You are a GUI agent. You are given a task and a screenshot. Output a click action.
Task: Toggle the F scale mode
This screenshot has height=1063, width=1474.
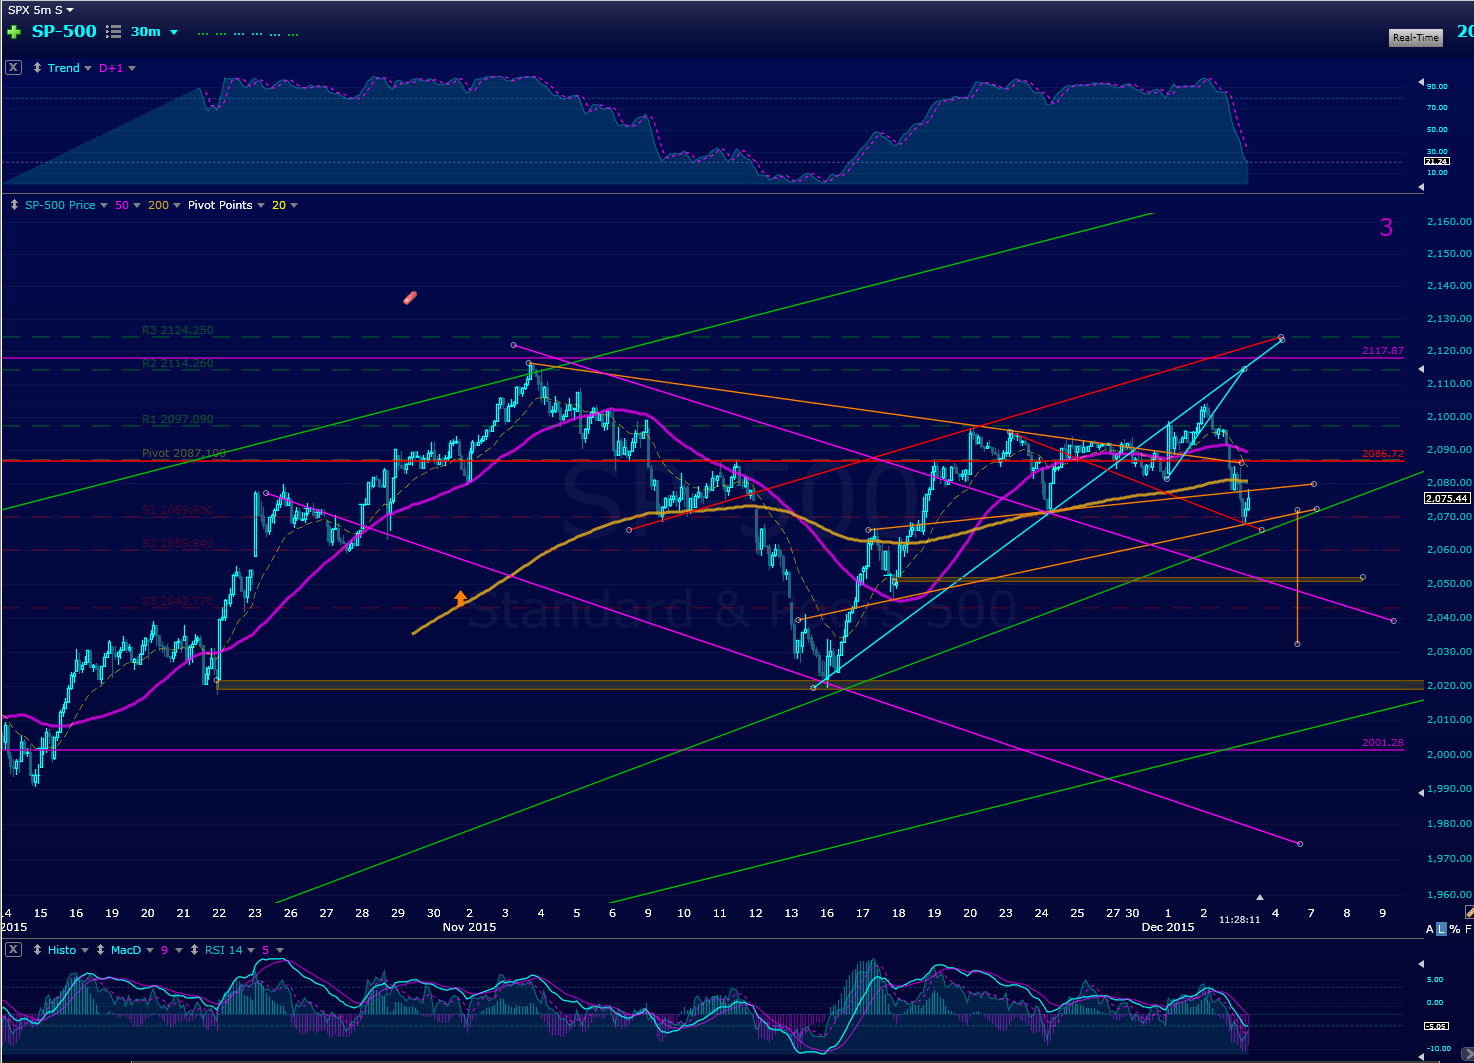coord(1468,930)
